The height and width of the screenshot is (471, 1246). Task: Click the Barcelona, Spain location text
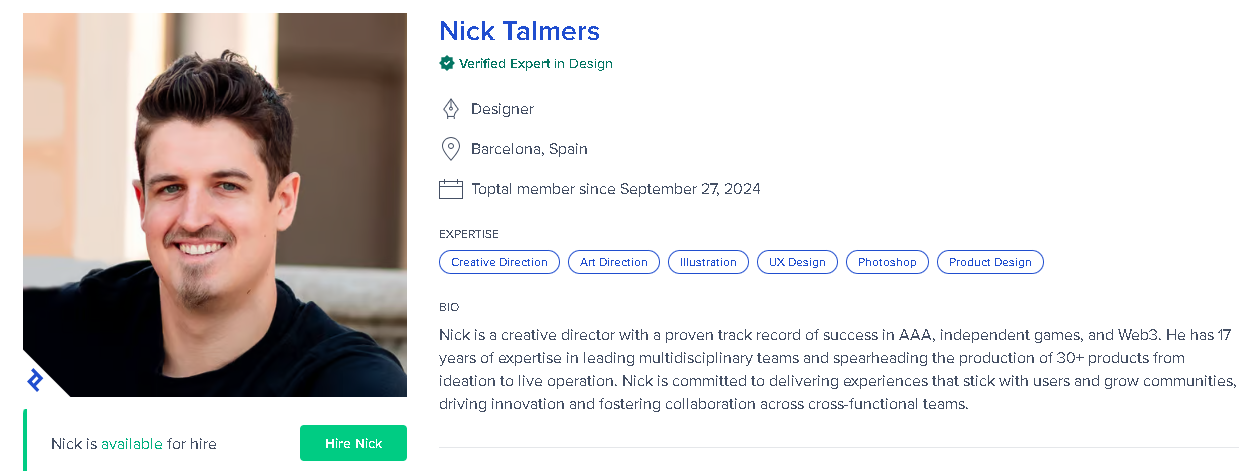pyautogui.click(x=529, y=149)
